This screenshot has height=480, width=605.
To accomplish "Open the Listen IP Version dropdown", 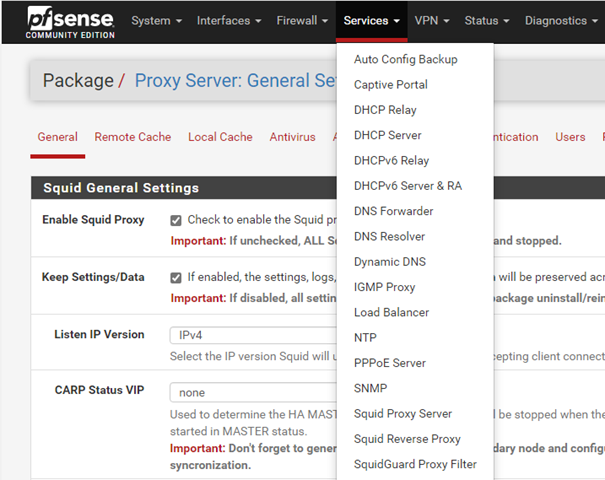I will tap(253, 335).
